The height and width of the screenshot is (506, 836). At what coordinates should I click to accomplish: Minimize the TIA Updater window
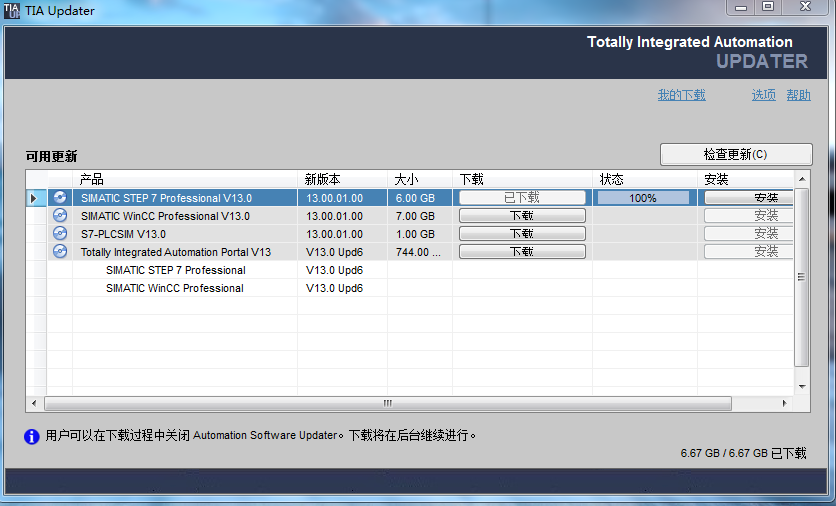[x=741, y=7]
